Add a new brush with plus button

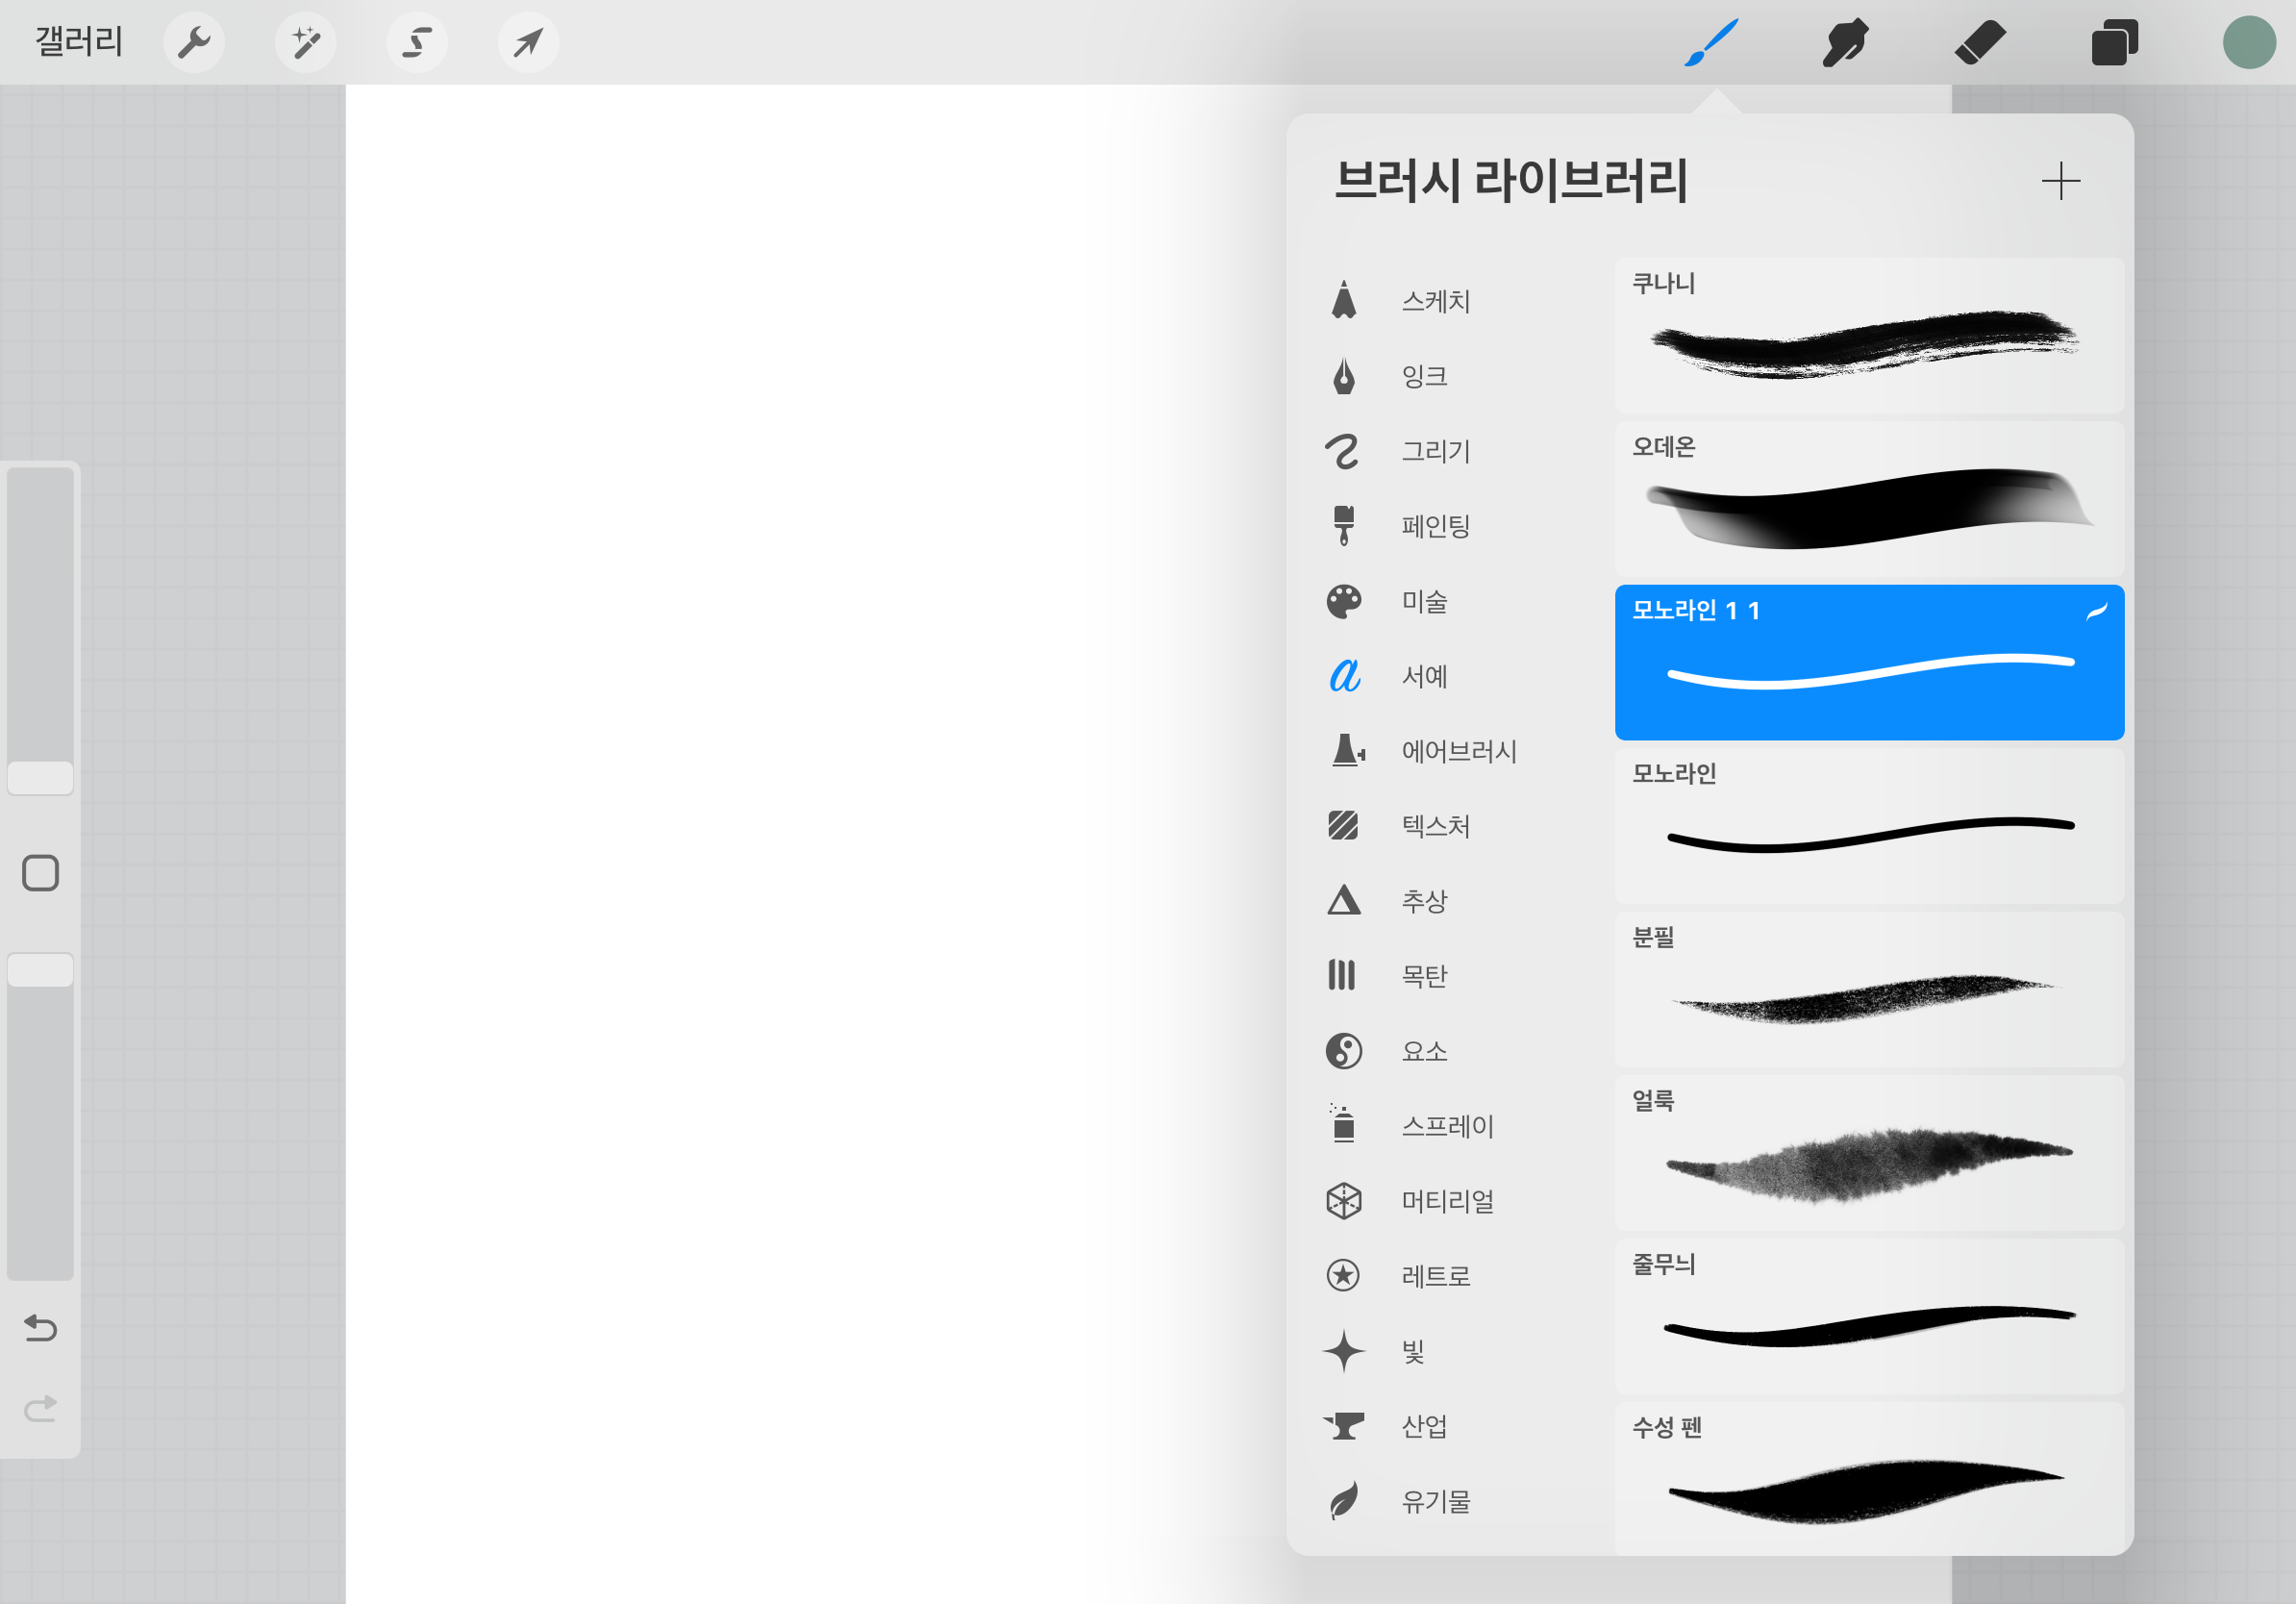pyautogui.click(x=2060, y=181)
